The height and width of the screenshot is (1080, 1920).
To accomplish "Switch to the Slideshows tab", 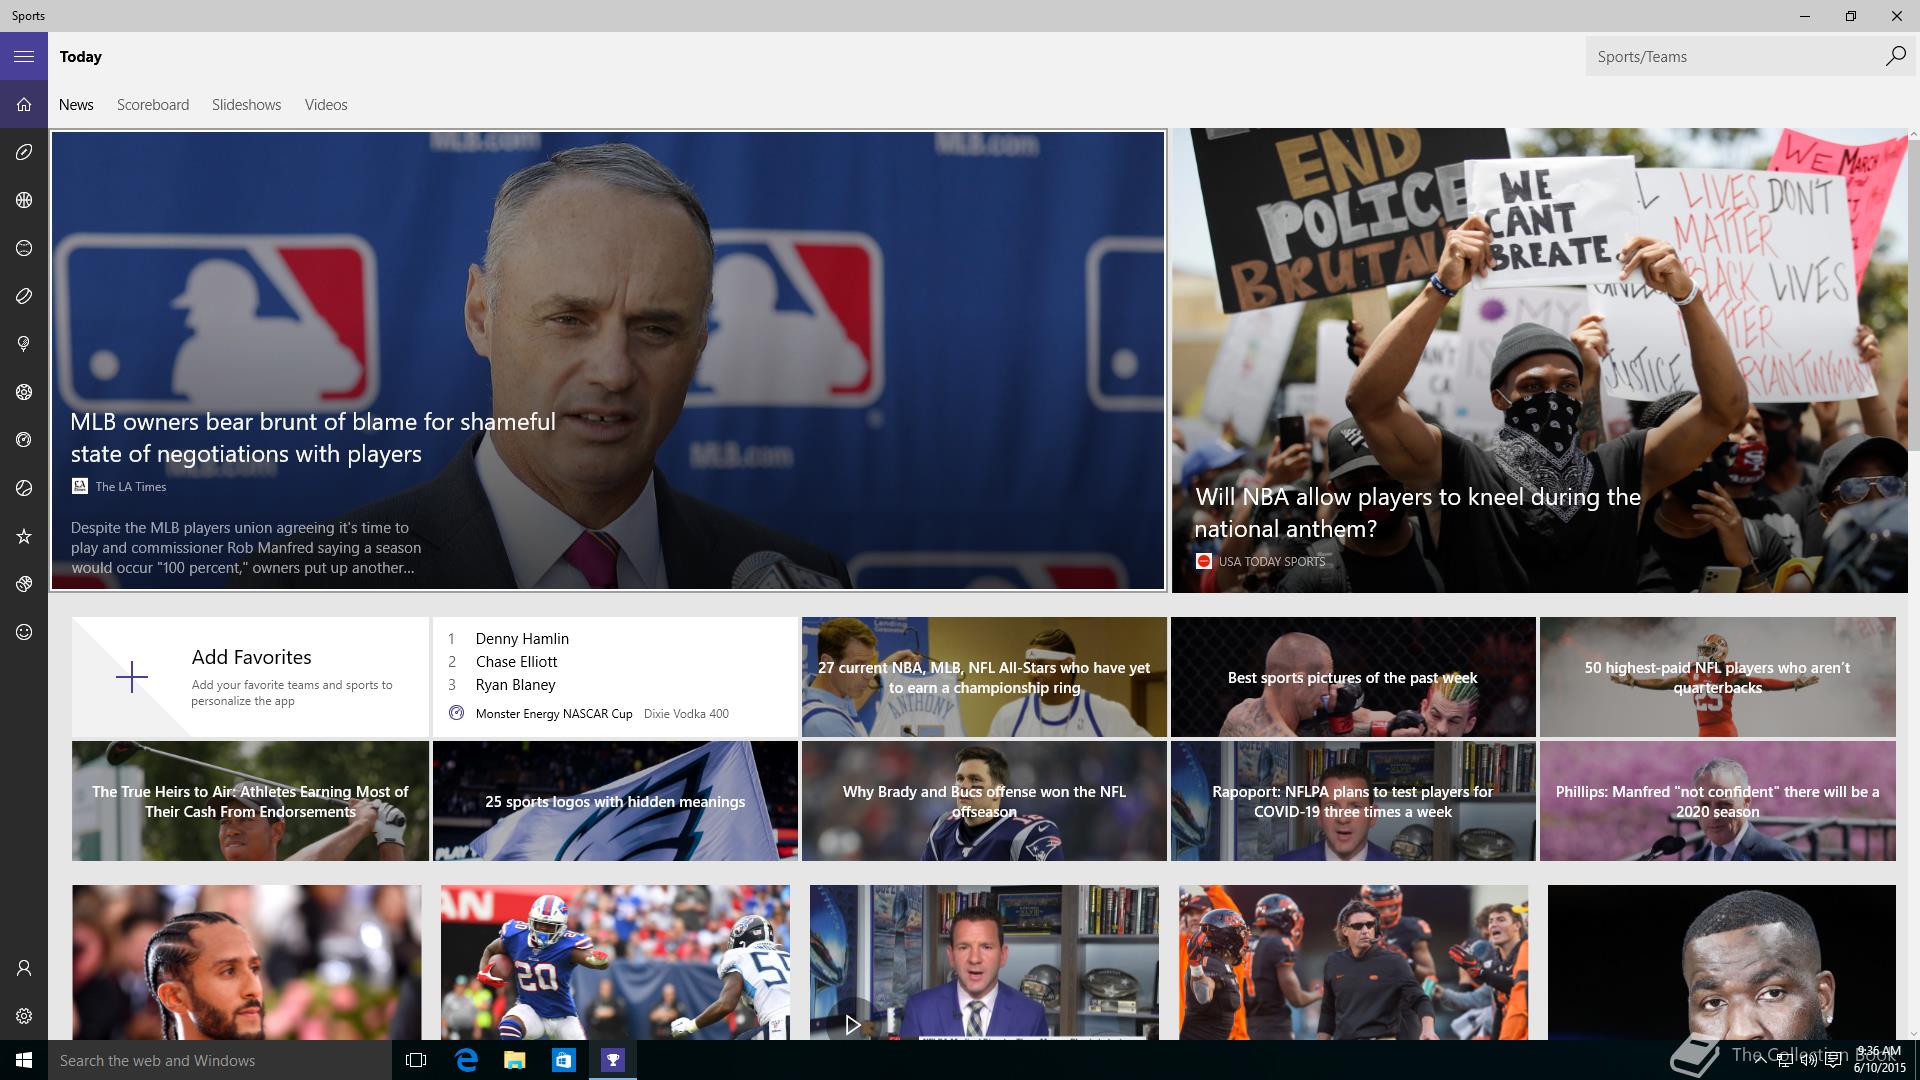I will tap(246, 105).
